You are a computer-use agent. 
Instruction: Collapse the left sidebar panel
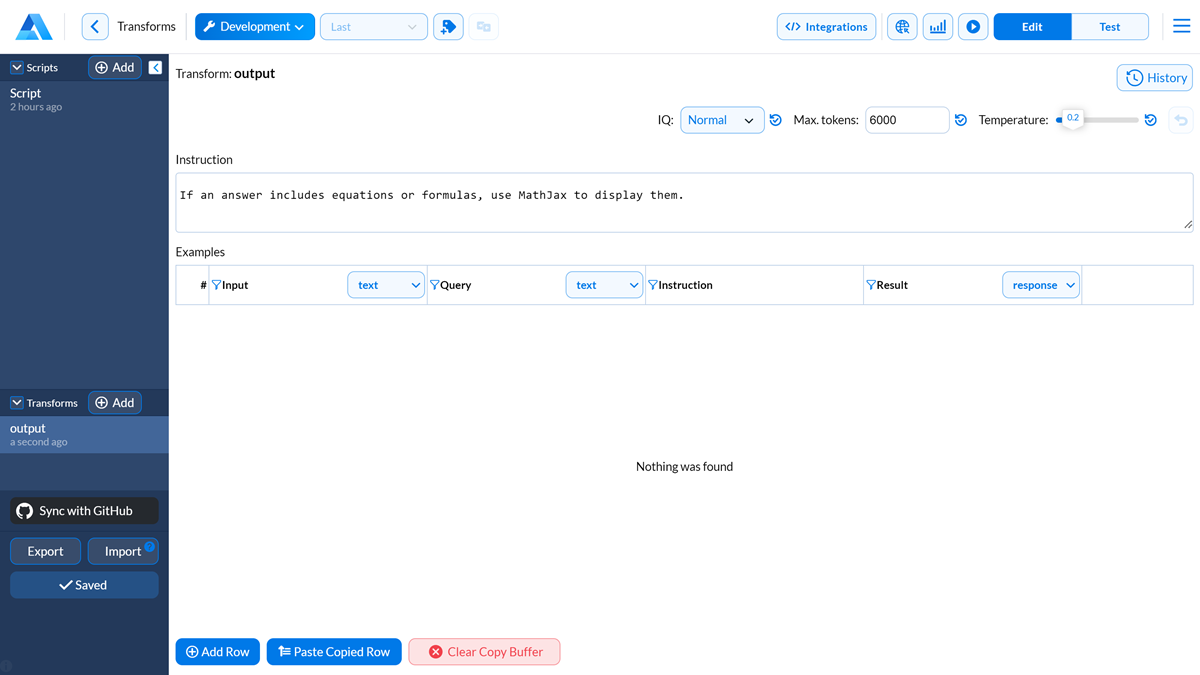click(155, 67)
